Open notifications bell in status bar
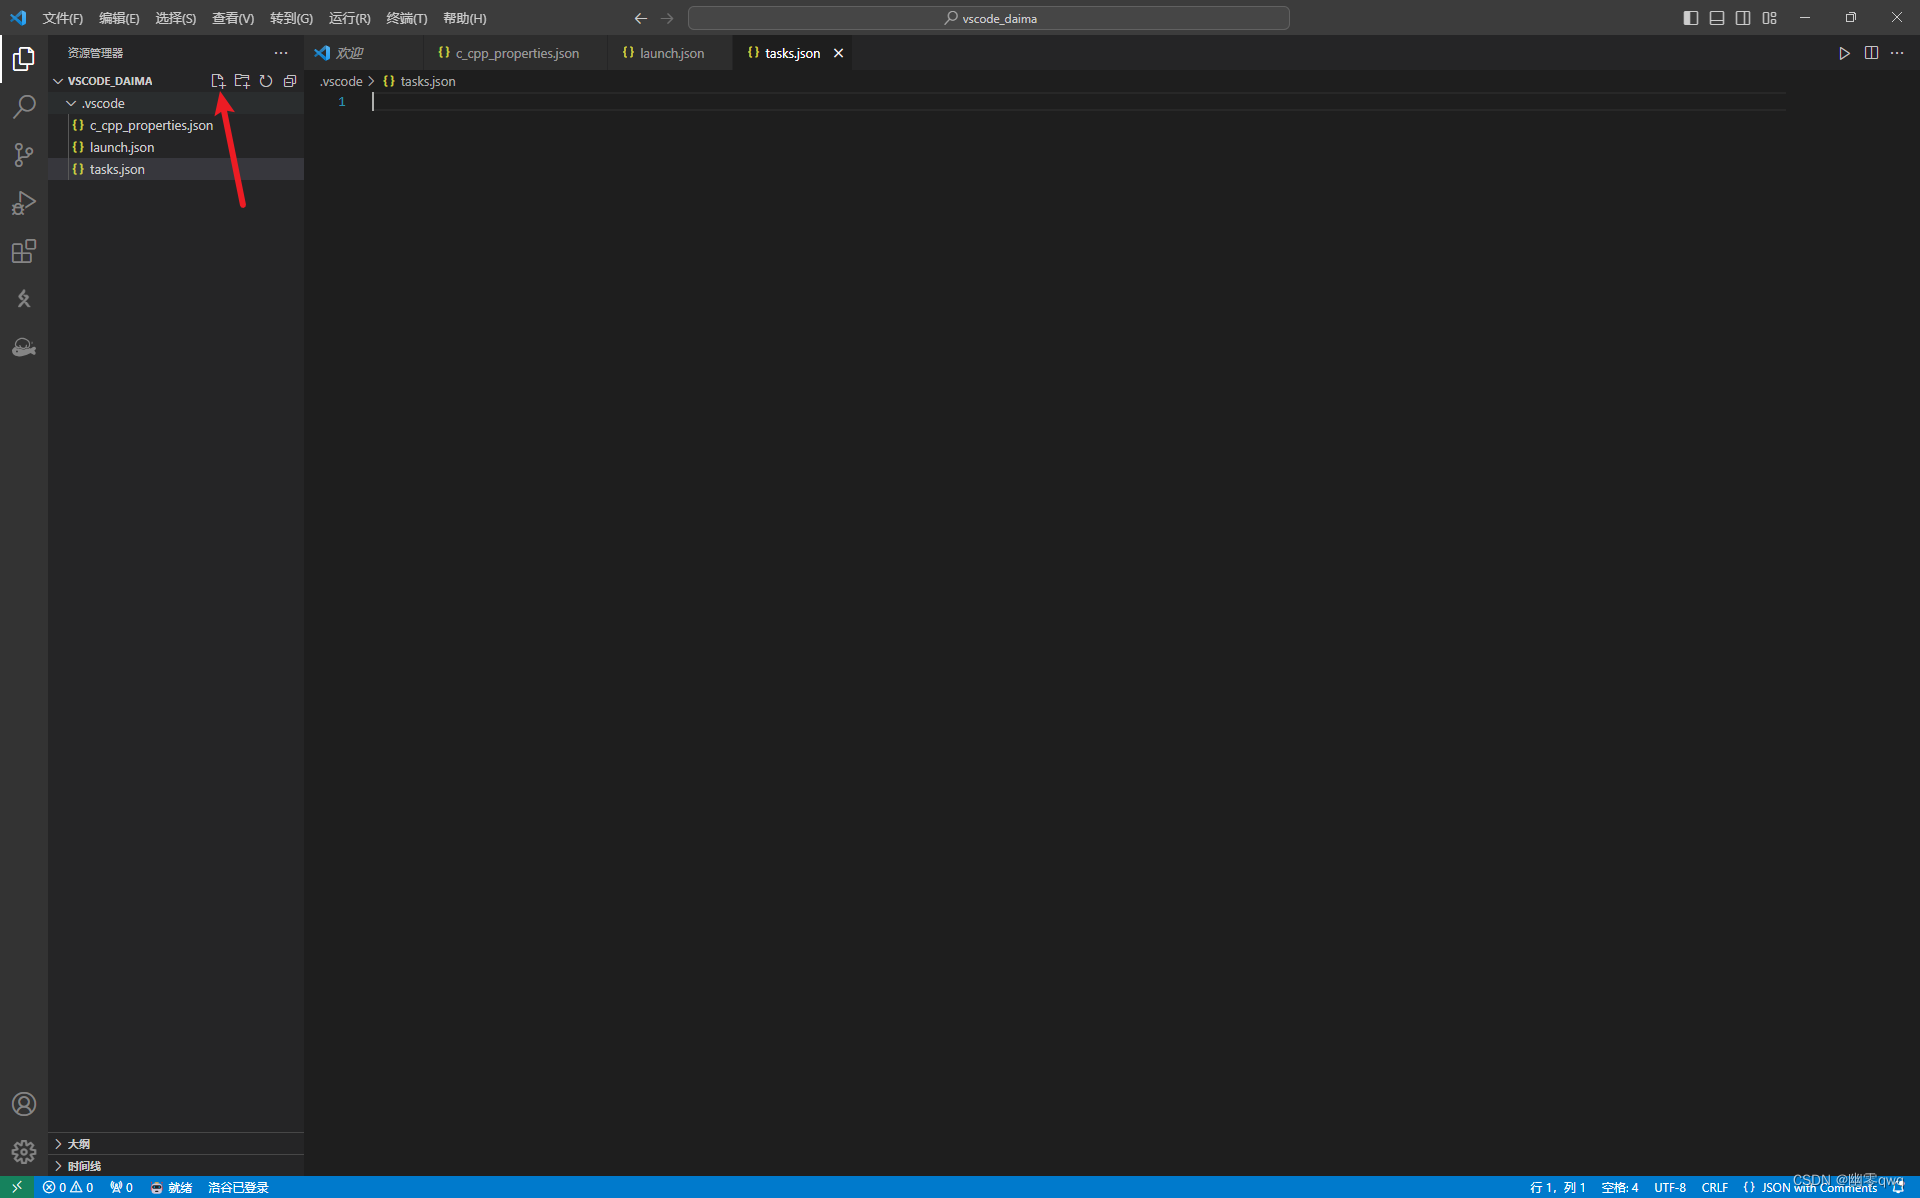Image resolution: width=1920 pixels, height=1198 pixels. point(1898,1187)
